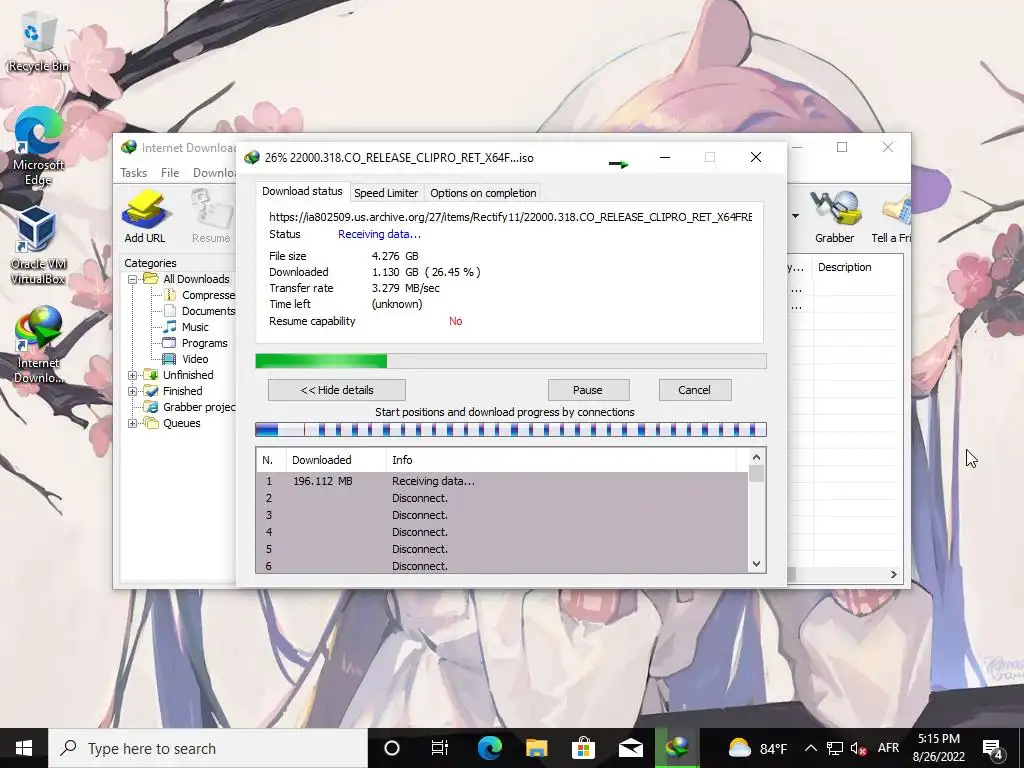Open the Grabber tool icon
Screen dimensions: 1024x768
(x=834, y=217)
